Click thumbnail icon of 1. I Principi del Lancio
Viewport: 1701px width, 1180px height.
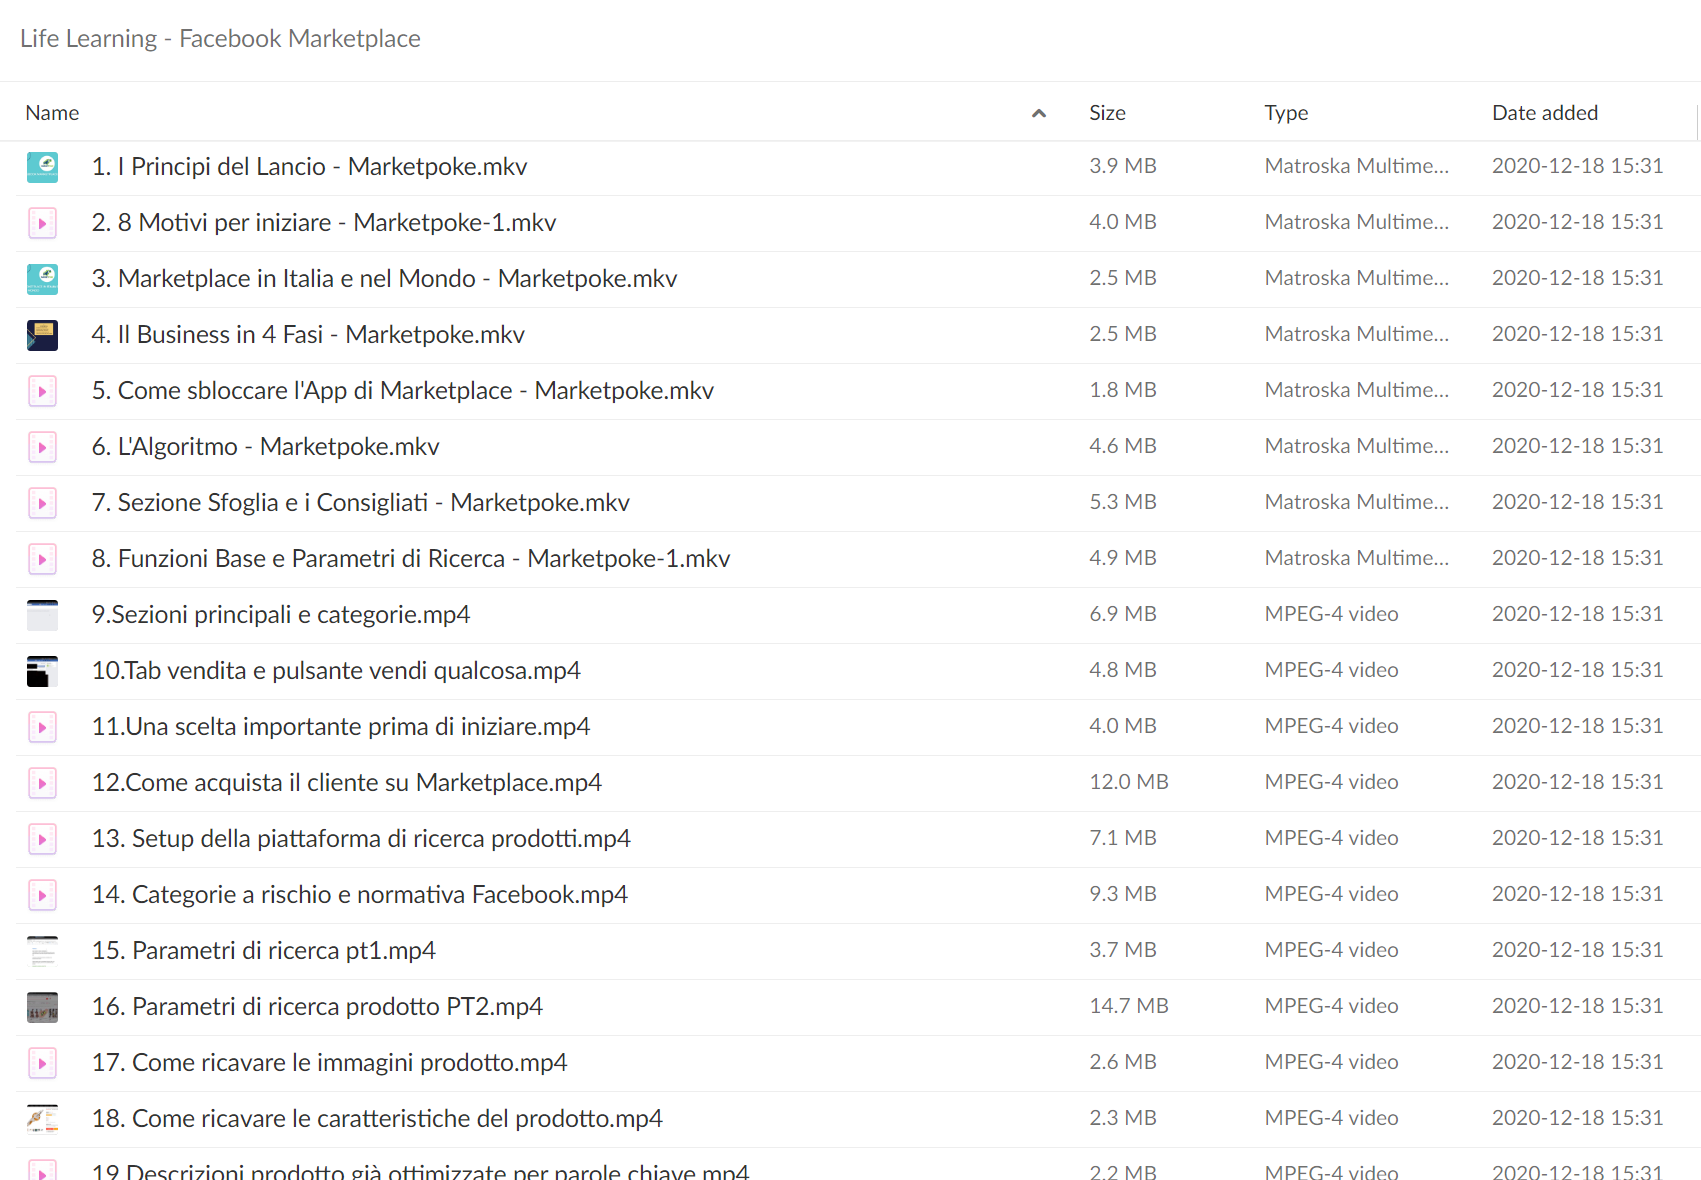click(42, 167)
